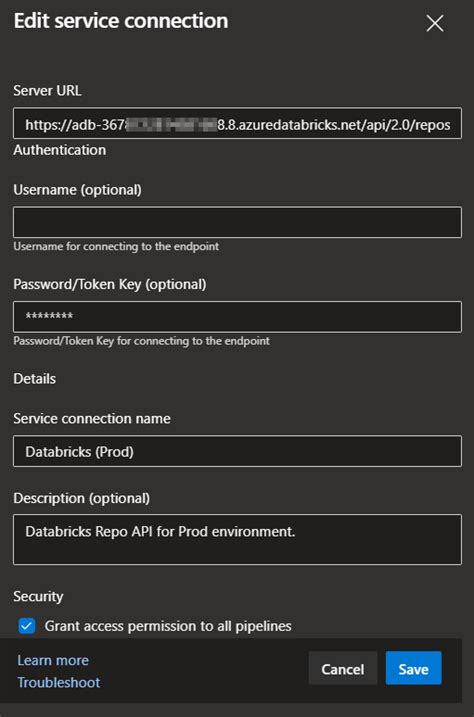Close the Edit service connection dialog
This screenshot has height=717, width=474.
[x=434, y=23]
